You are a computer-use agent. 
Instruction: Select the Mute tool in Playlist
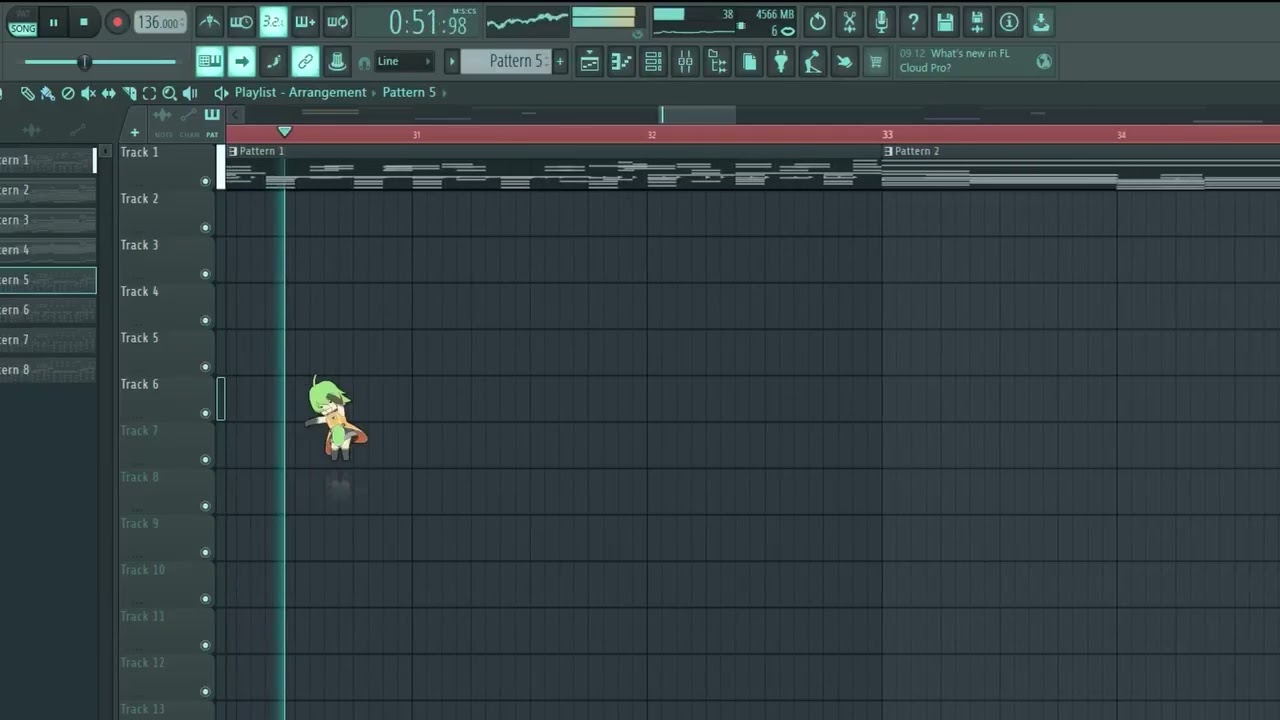(88, 93)
